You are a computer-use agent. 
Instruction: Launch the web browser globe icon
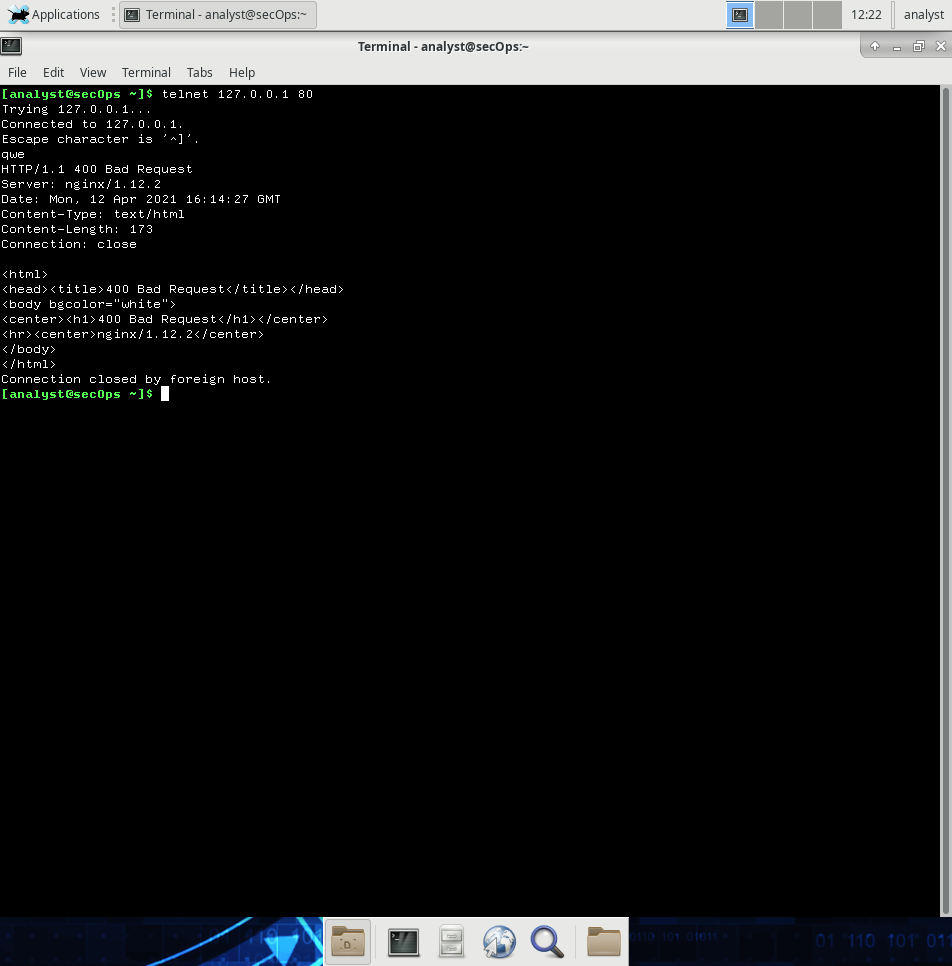(499, 941)
